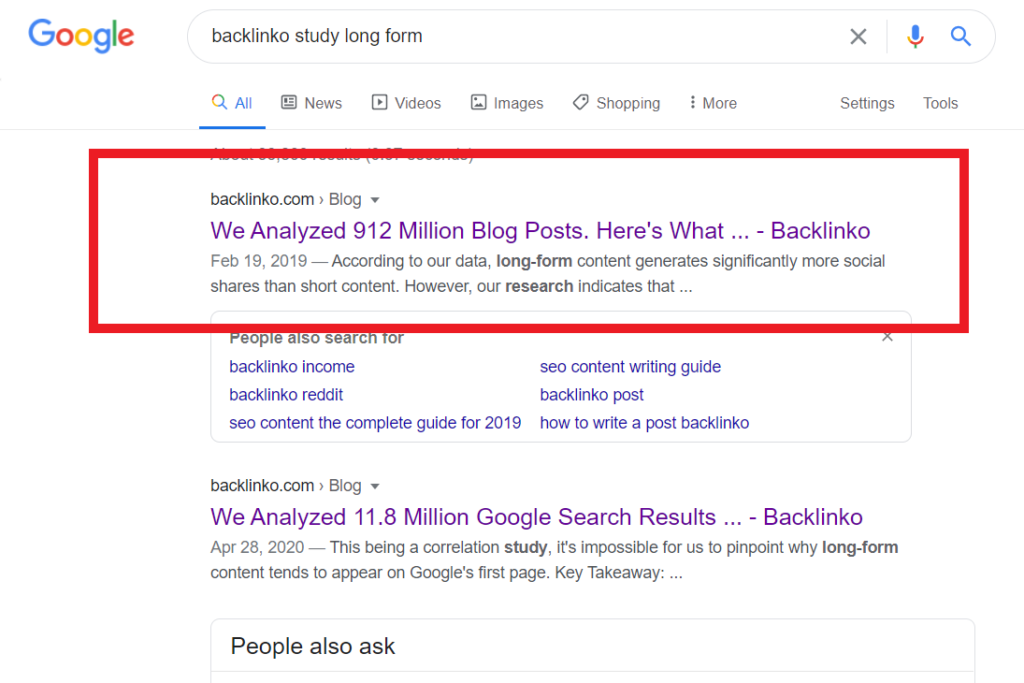The height and width of the screenshot is (683, 1024).
Task: Click the seo content writing guide suggestion
Action: point(630,367)
